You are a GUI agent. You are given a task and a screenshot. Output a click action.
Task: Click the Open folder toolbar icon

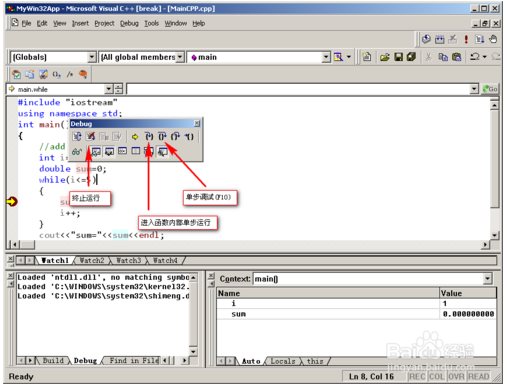[x=385, y=57]
